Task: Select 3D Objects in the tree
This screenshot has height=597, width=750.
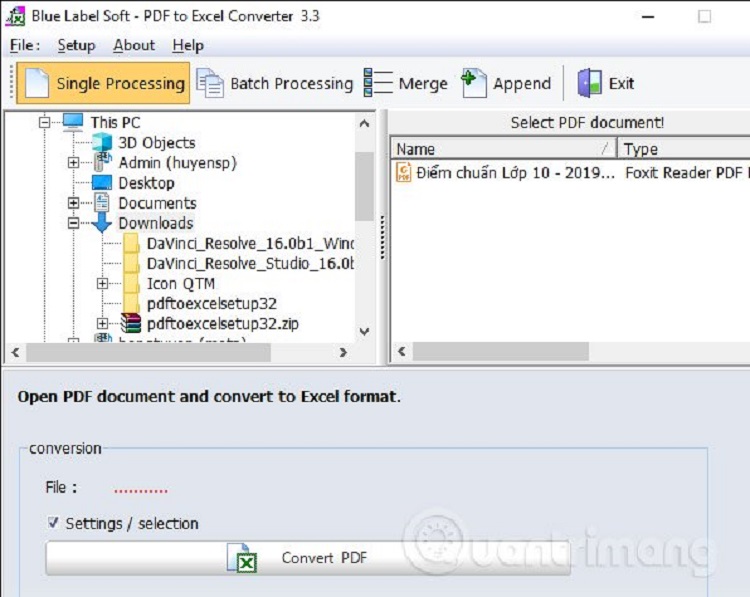Action: coord(157,143)
